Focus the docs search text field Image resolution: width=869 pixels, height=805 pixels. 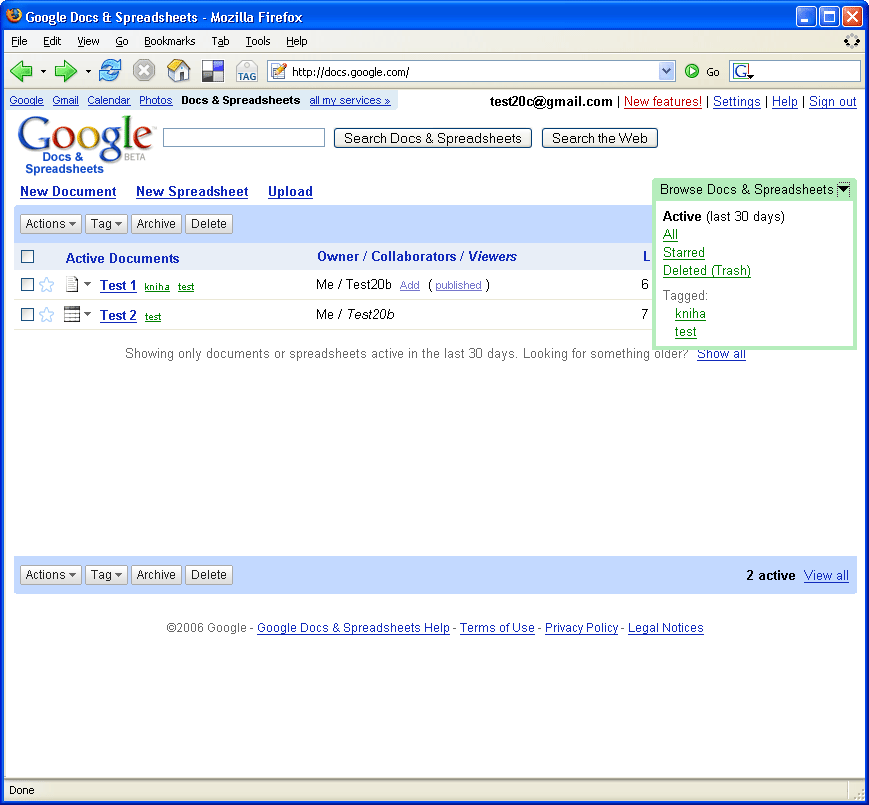(244, 138)
